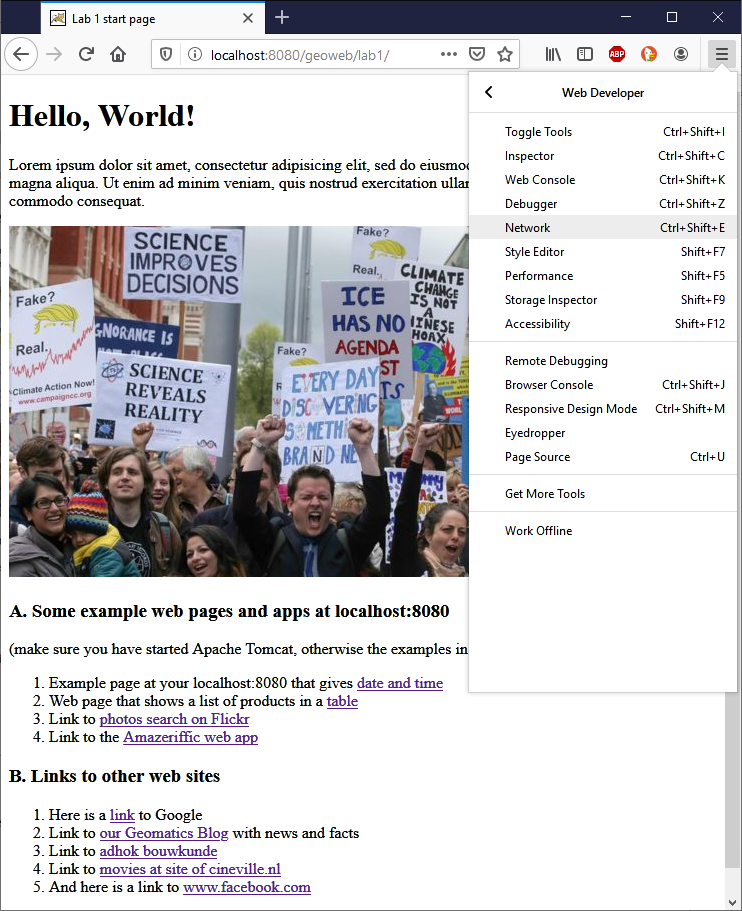Open the Library bookmarks and history icon
The height and width of the screenshot is (911, 742).
553,54
